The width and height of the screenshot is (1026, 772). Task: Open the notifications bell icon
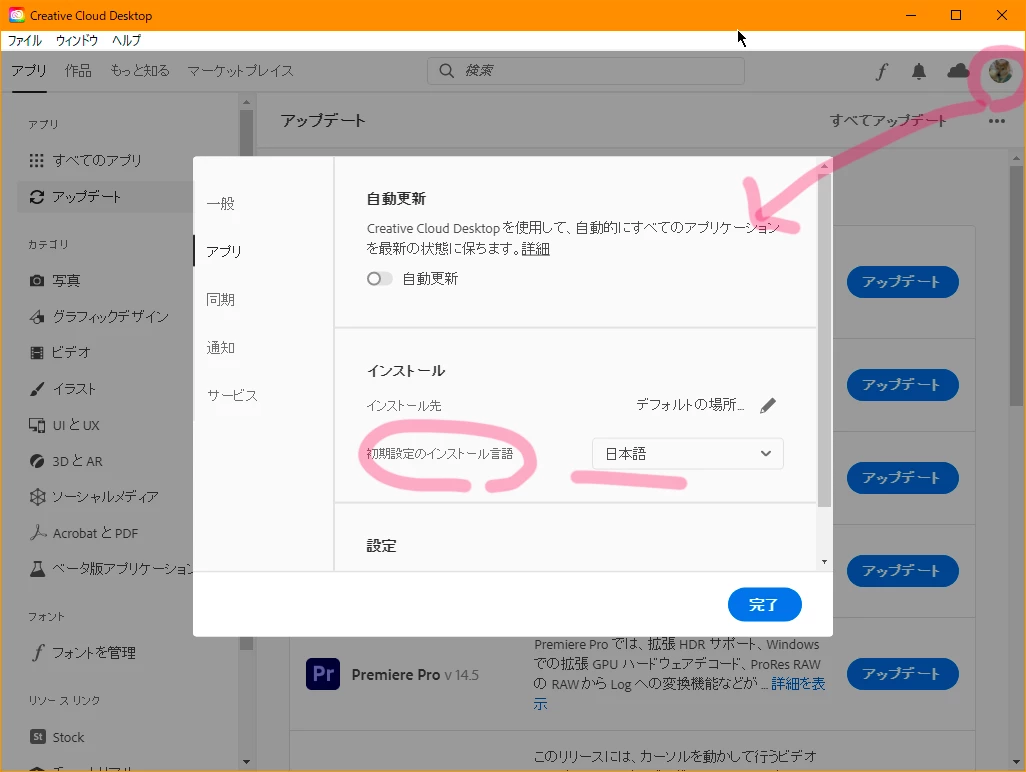[919, 71]
